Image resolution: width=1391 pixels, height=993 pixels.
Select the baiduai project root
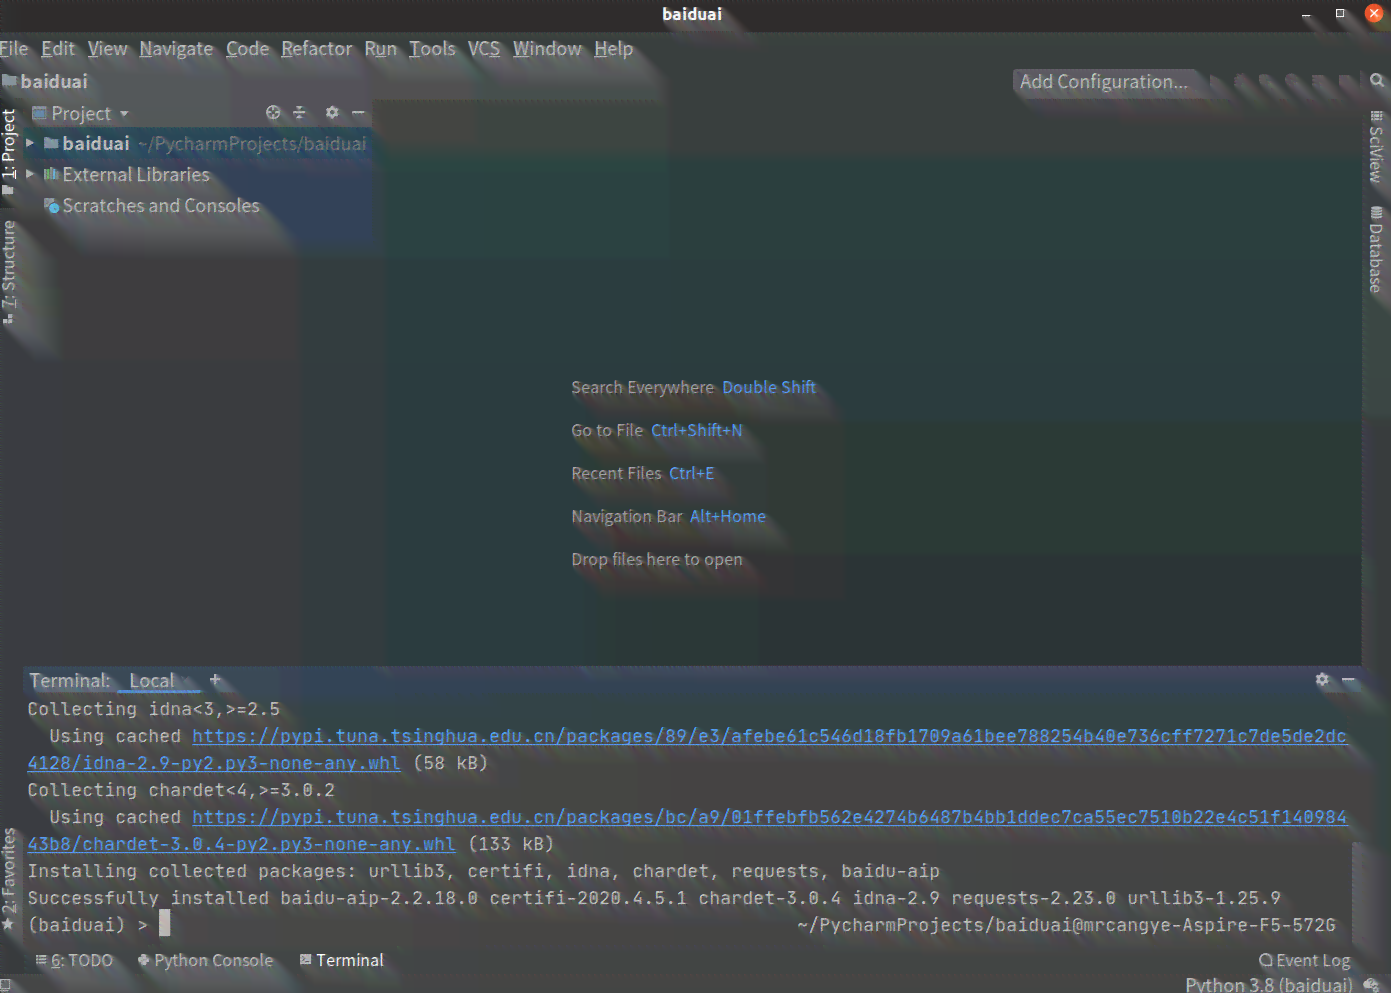[x=198, y=144]
